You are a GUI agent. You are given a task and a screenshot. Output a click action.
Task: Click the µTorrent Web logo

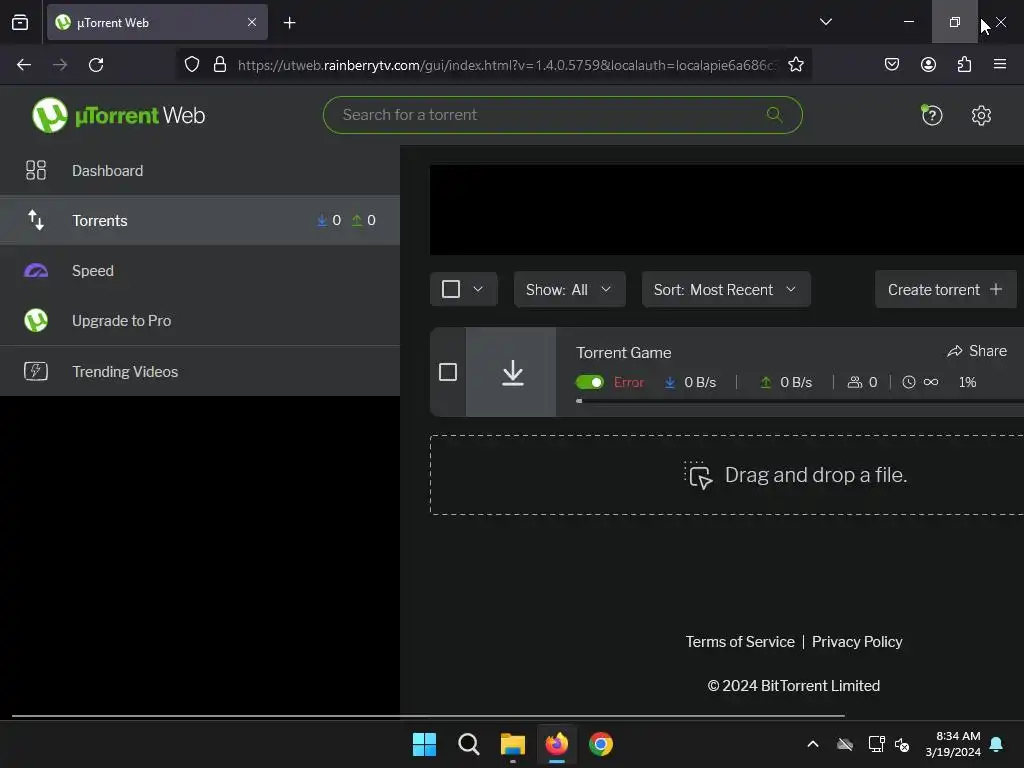118,115
